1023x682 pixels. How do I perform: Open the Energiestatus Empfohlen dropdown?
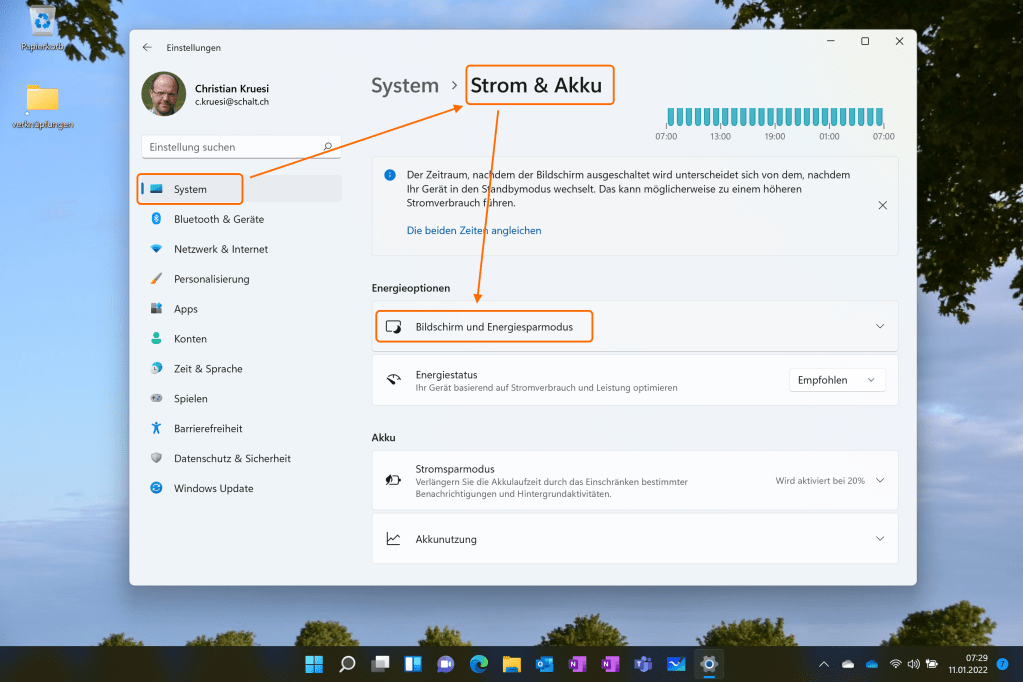click(x=836, y=380)
